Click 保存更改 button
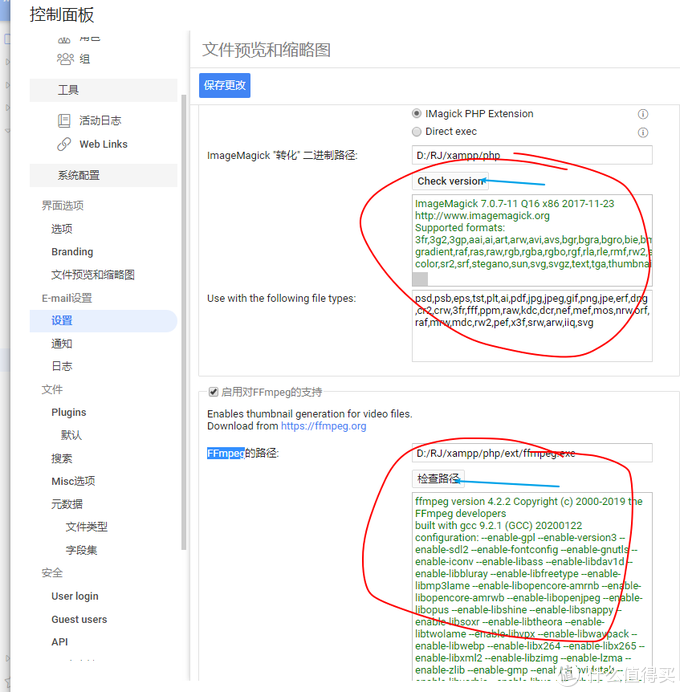This screenshot has width=680, height=692. 225,85
